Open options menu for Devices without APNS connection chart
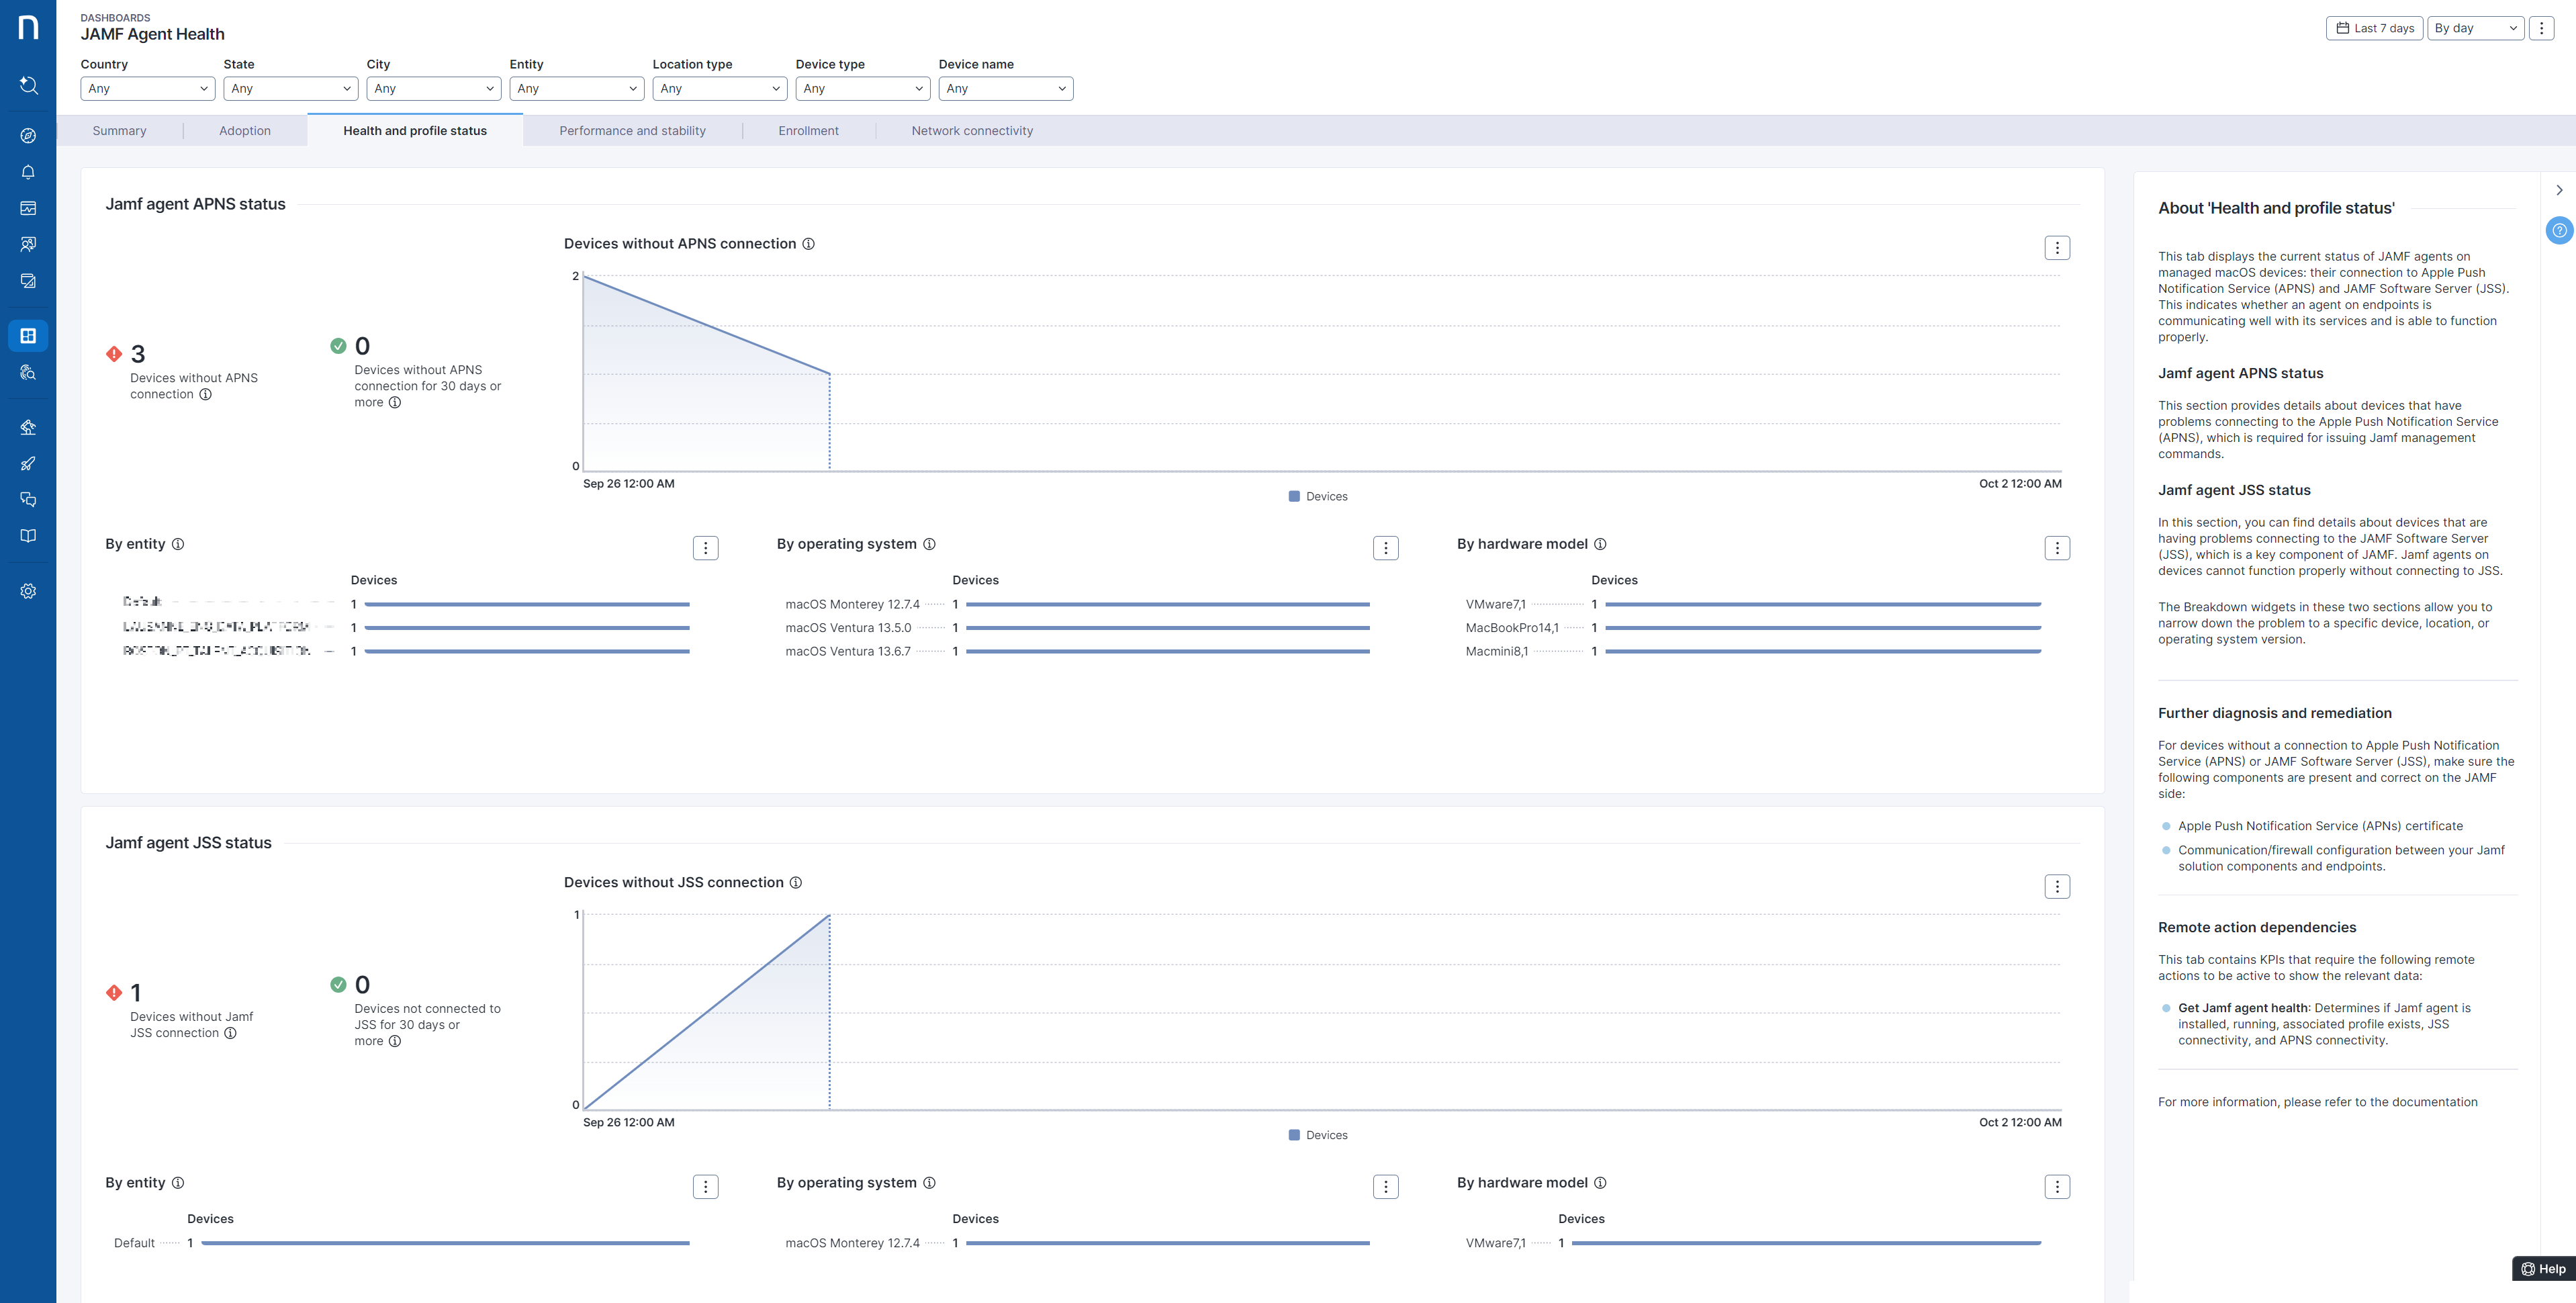The height and width of the screenshot is (1303, 2576). point(2056,248)
